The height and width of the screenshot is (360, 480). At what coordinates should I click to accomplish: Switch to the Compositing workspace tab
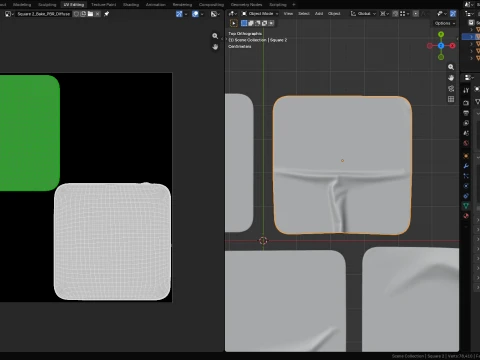click(211, 5)
